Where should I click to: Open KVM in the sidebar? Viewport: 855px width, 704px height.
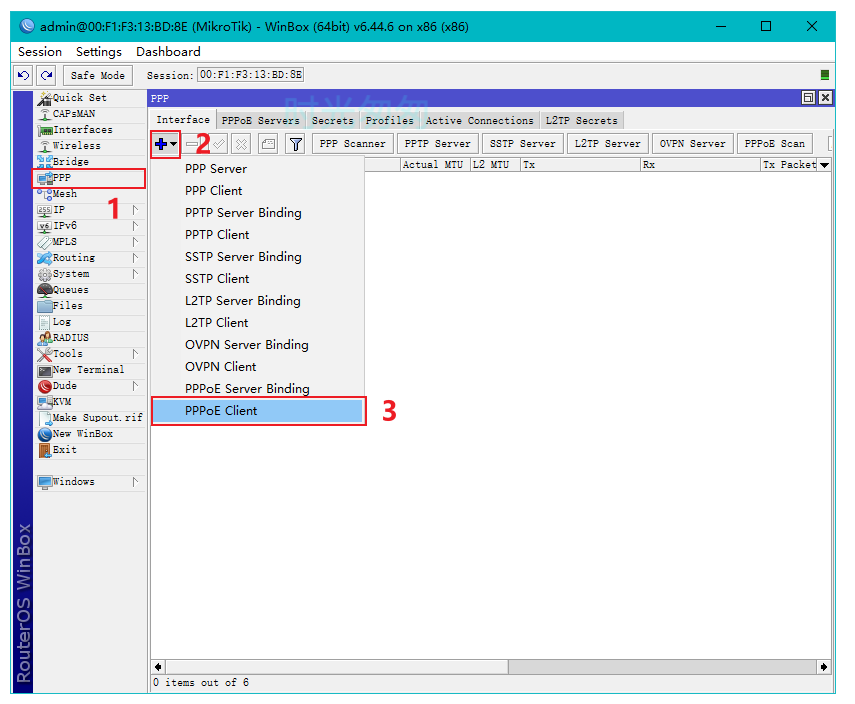coord(90,401)
